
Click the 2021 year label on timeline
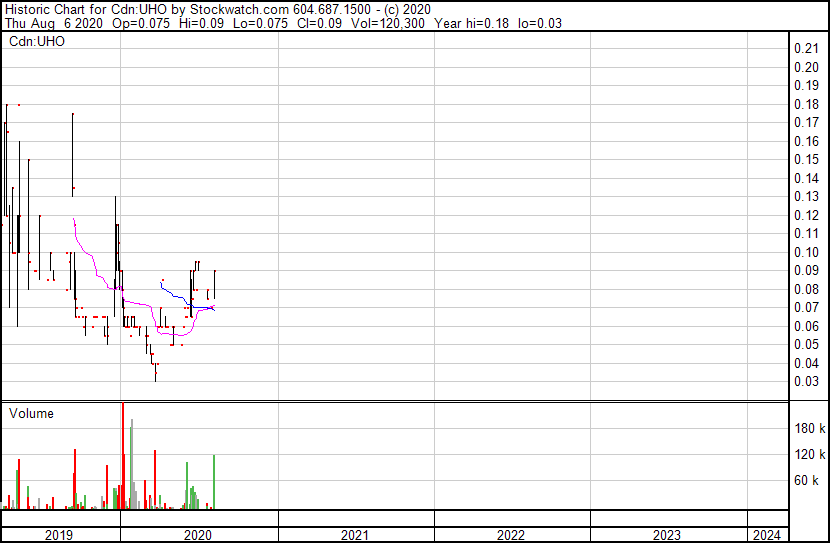(x=355, y=535)
